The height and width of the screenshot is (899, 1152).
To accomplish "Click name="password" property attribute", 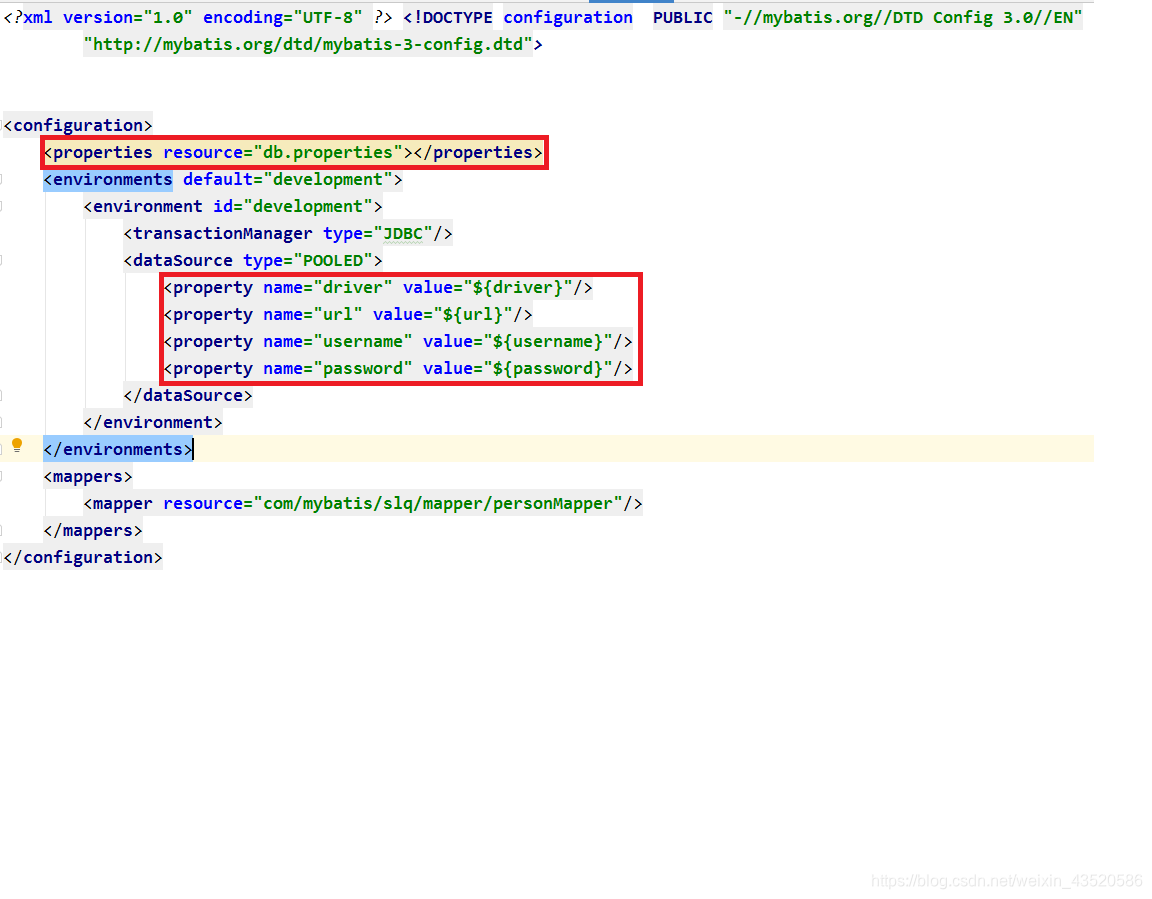I will (x=338, y=369).
